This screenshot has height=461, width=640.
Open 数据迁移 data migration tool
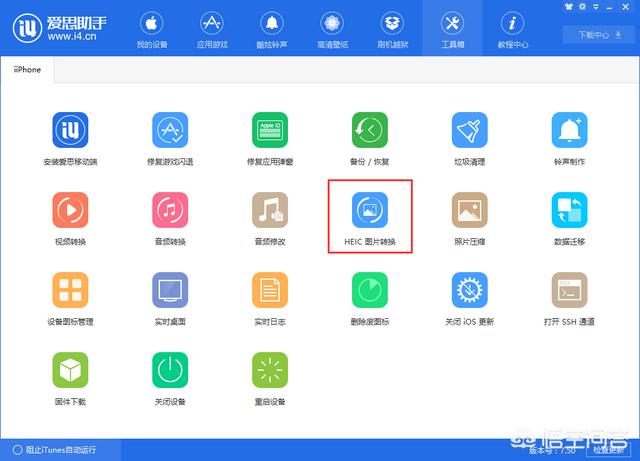click(570, 210)
